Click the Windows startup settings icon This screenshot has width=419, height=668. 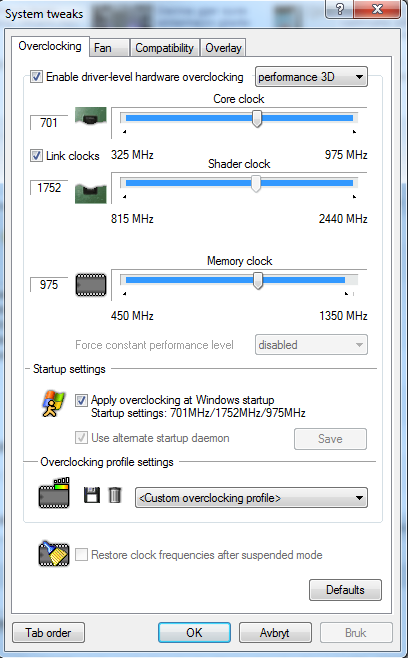pos(53,403)
